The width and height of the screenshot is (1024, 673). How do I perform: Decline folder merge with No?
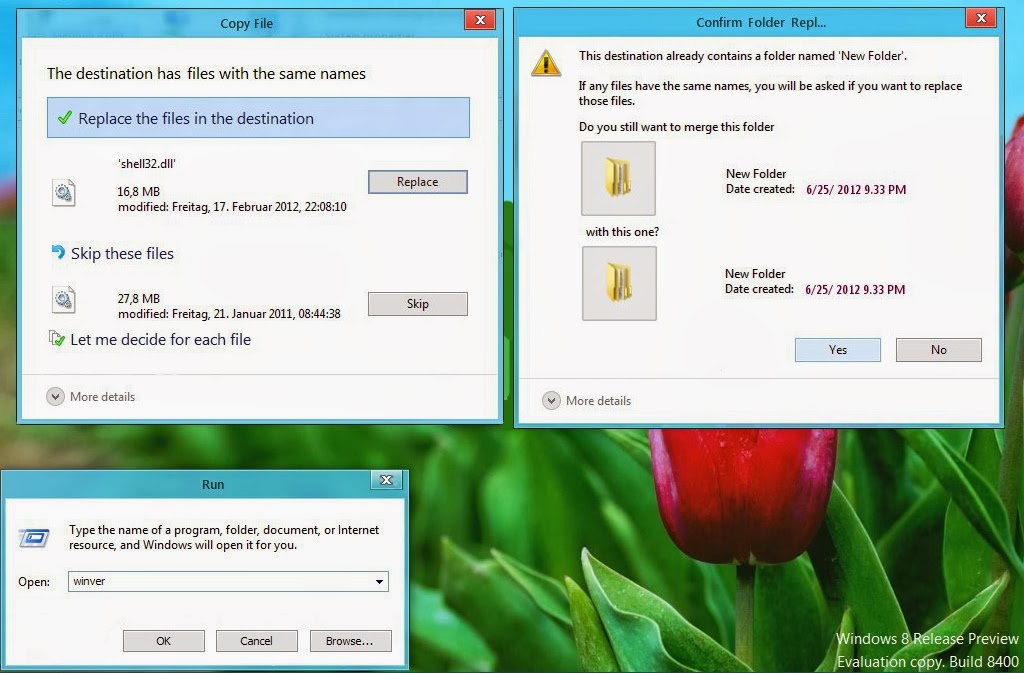(938, 349)
